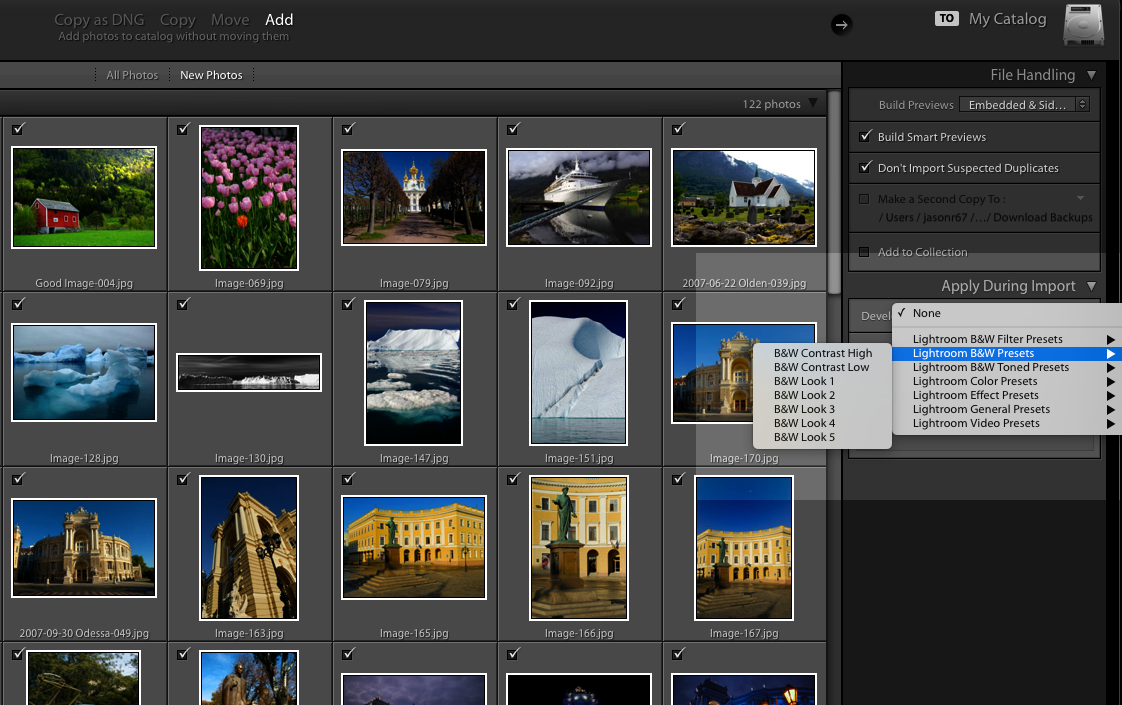Open the Build Previews dropdown
This screenshot has height=705, width=1122.
tap(1024, 104)
